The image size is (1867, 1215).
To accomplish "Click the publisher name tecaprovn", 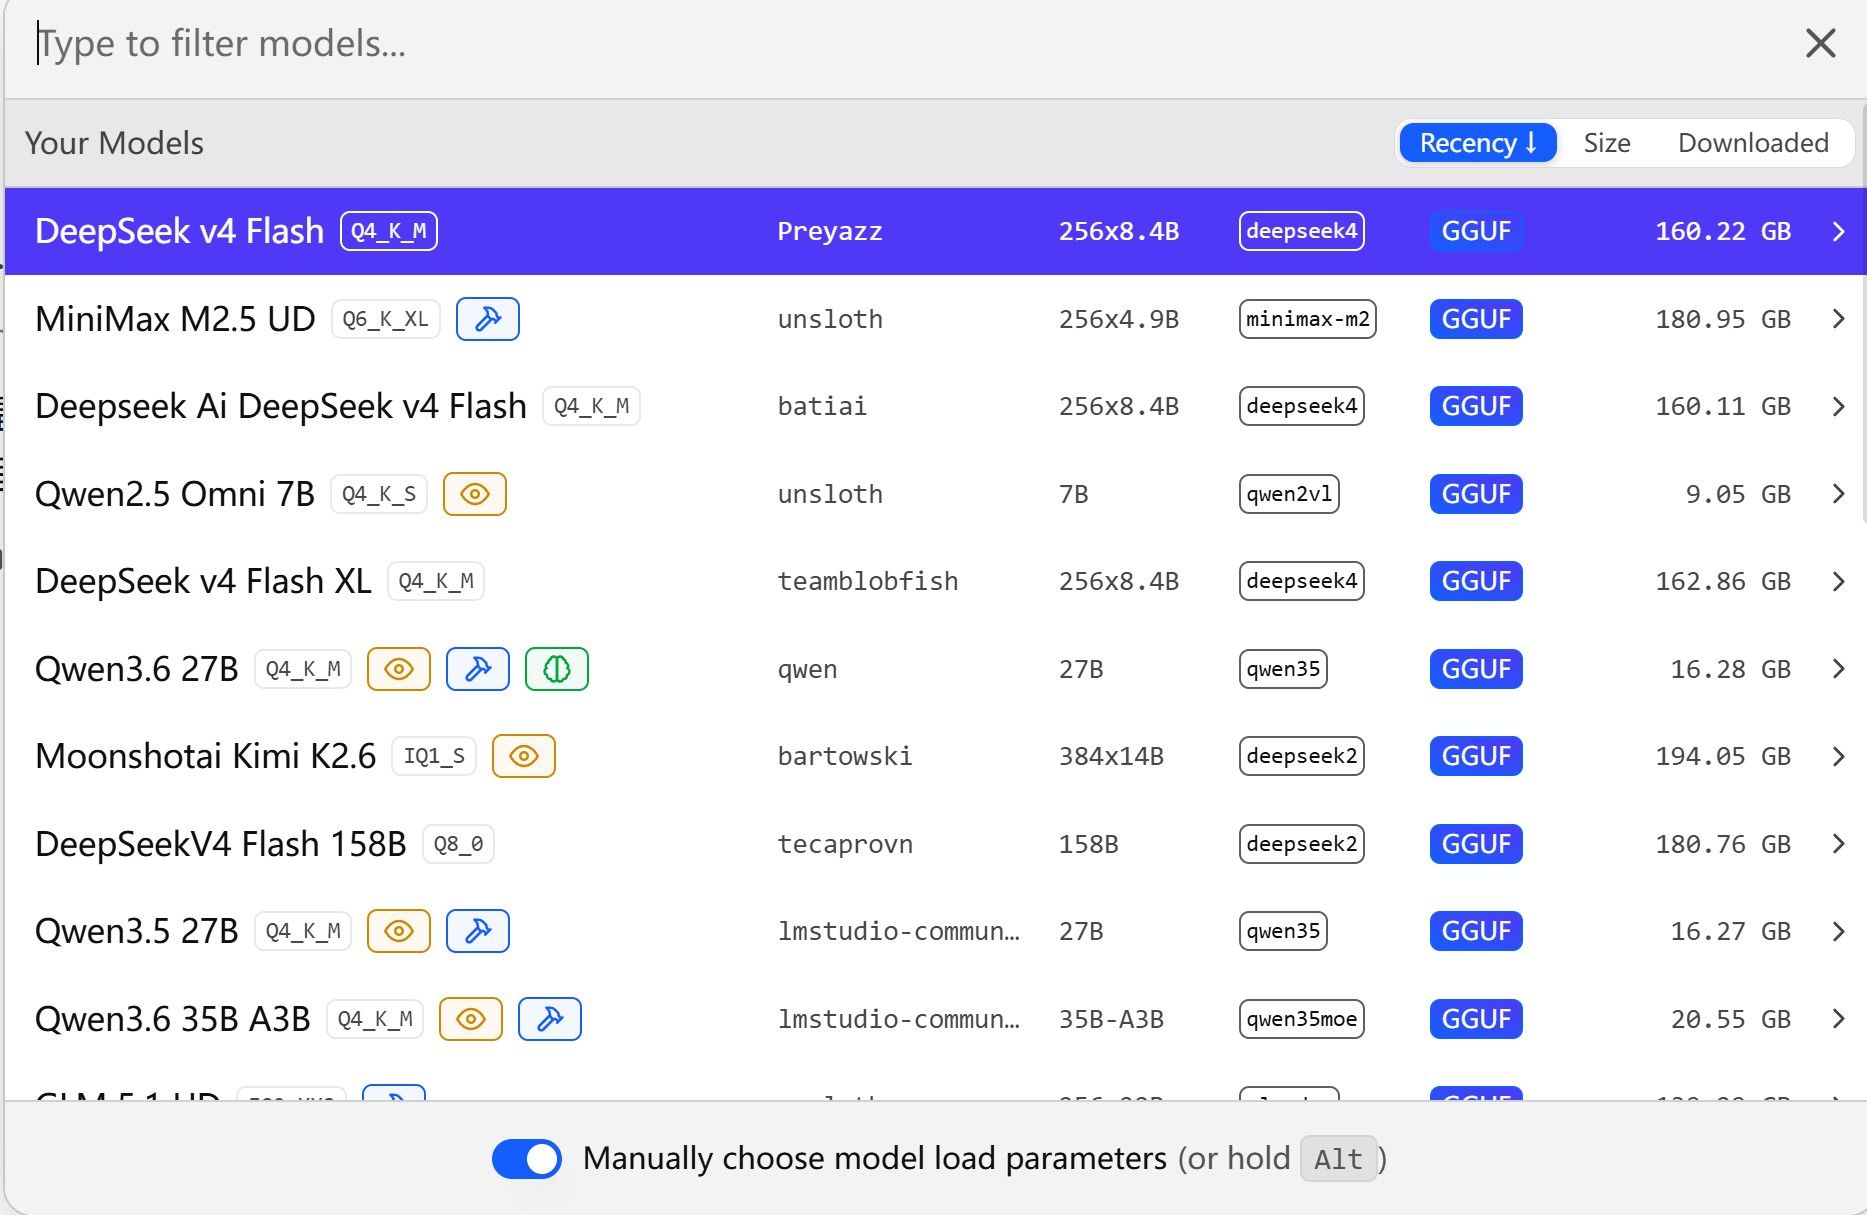I will click(845, 844).
